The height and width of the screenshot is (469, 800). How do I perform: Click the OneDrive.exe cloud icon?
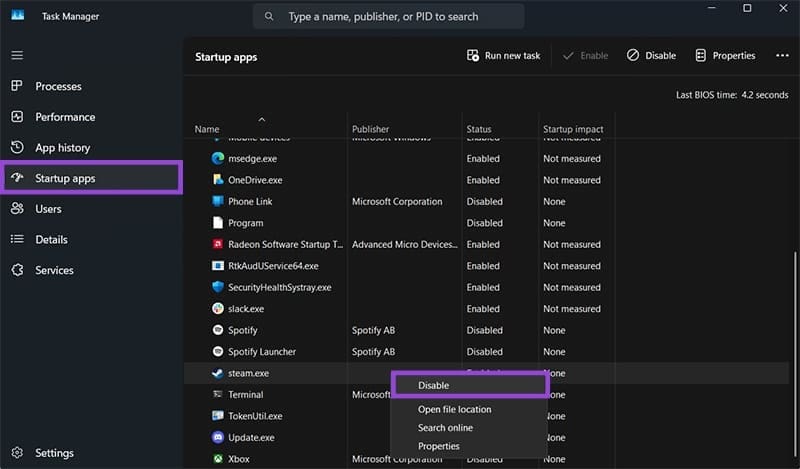click(218, 180)
